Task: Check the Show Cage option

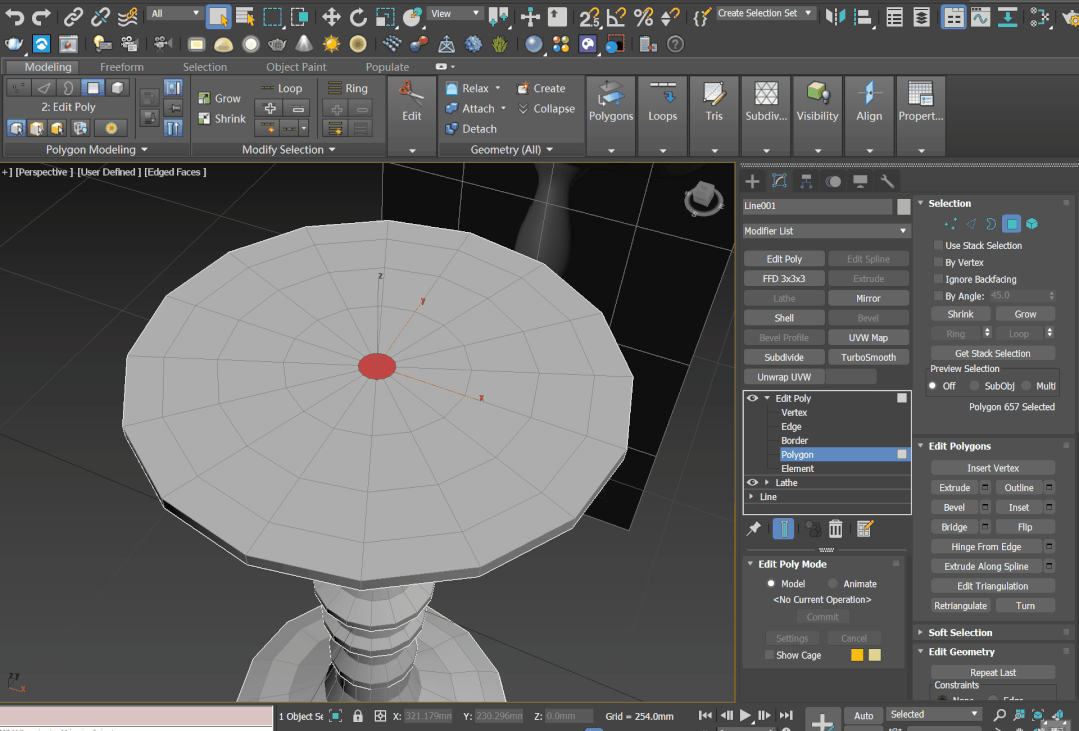Action: coord(769,655)
